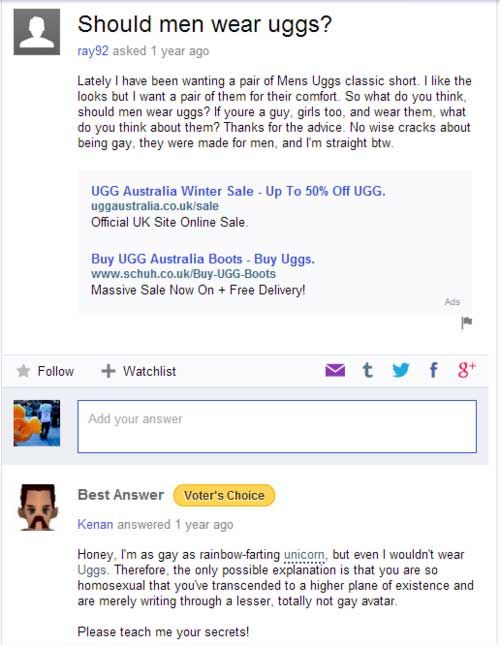Share the question on Tumblr
Viewport: 500px width, 645px height.
coord(368,370)
